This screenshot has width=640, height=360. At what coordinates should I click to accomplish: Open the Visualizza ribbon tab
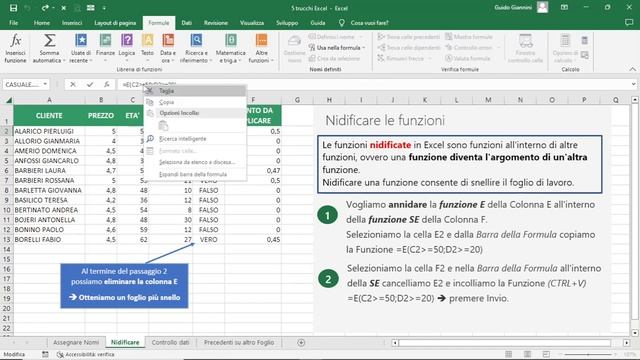coord(252,23)
